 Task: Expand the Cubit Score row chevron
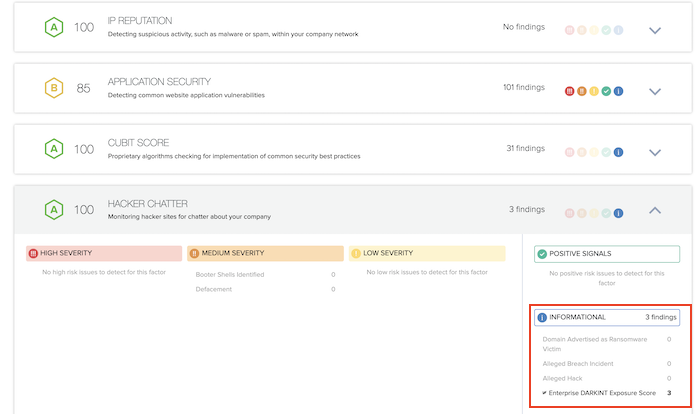tap(654, 152)
